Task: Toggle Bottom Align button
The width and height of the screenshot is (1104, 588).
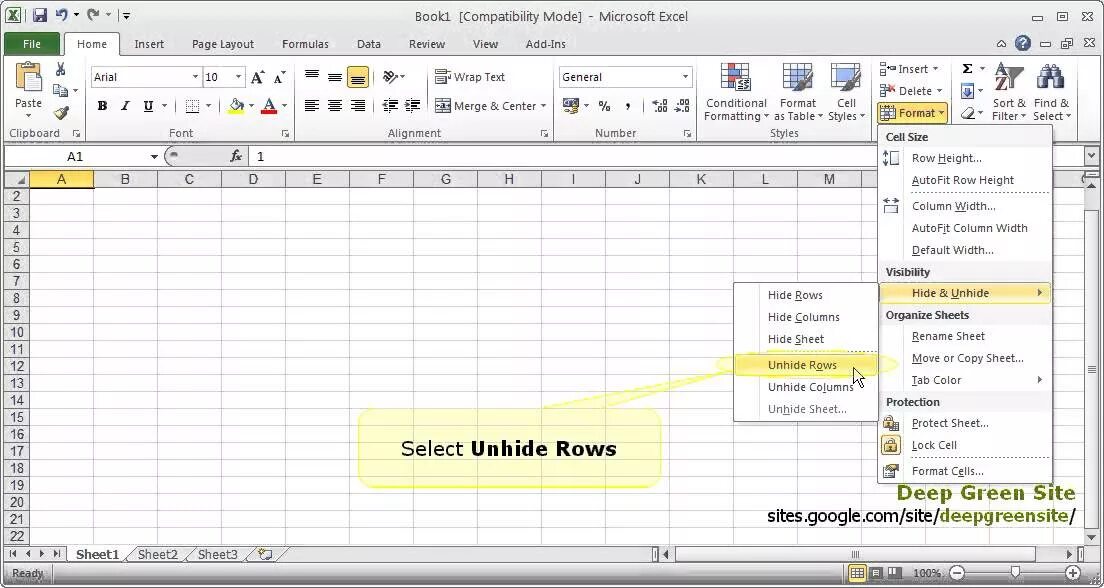Action: tap(358, 77)
